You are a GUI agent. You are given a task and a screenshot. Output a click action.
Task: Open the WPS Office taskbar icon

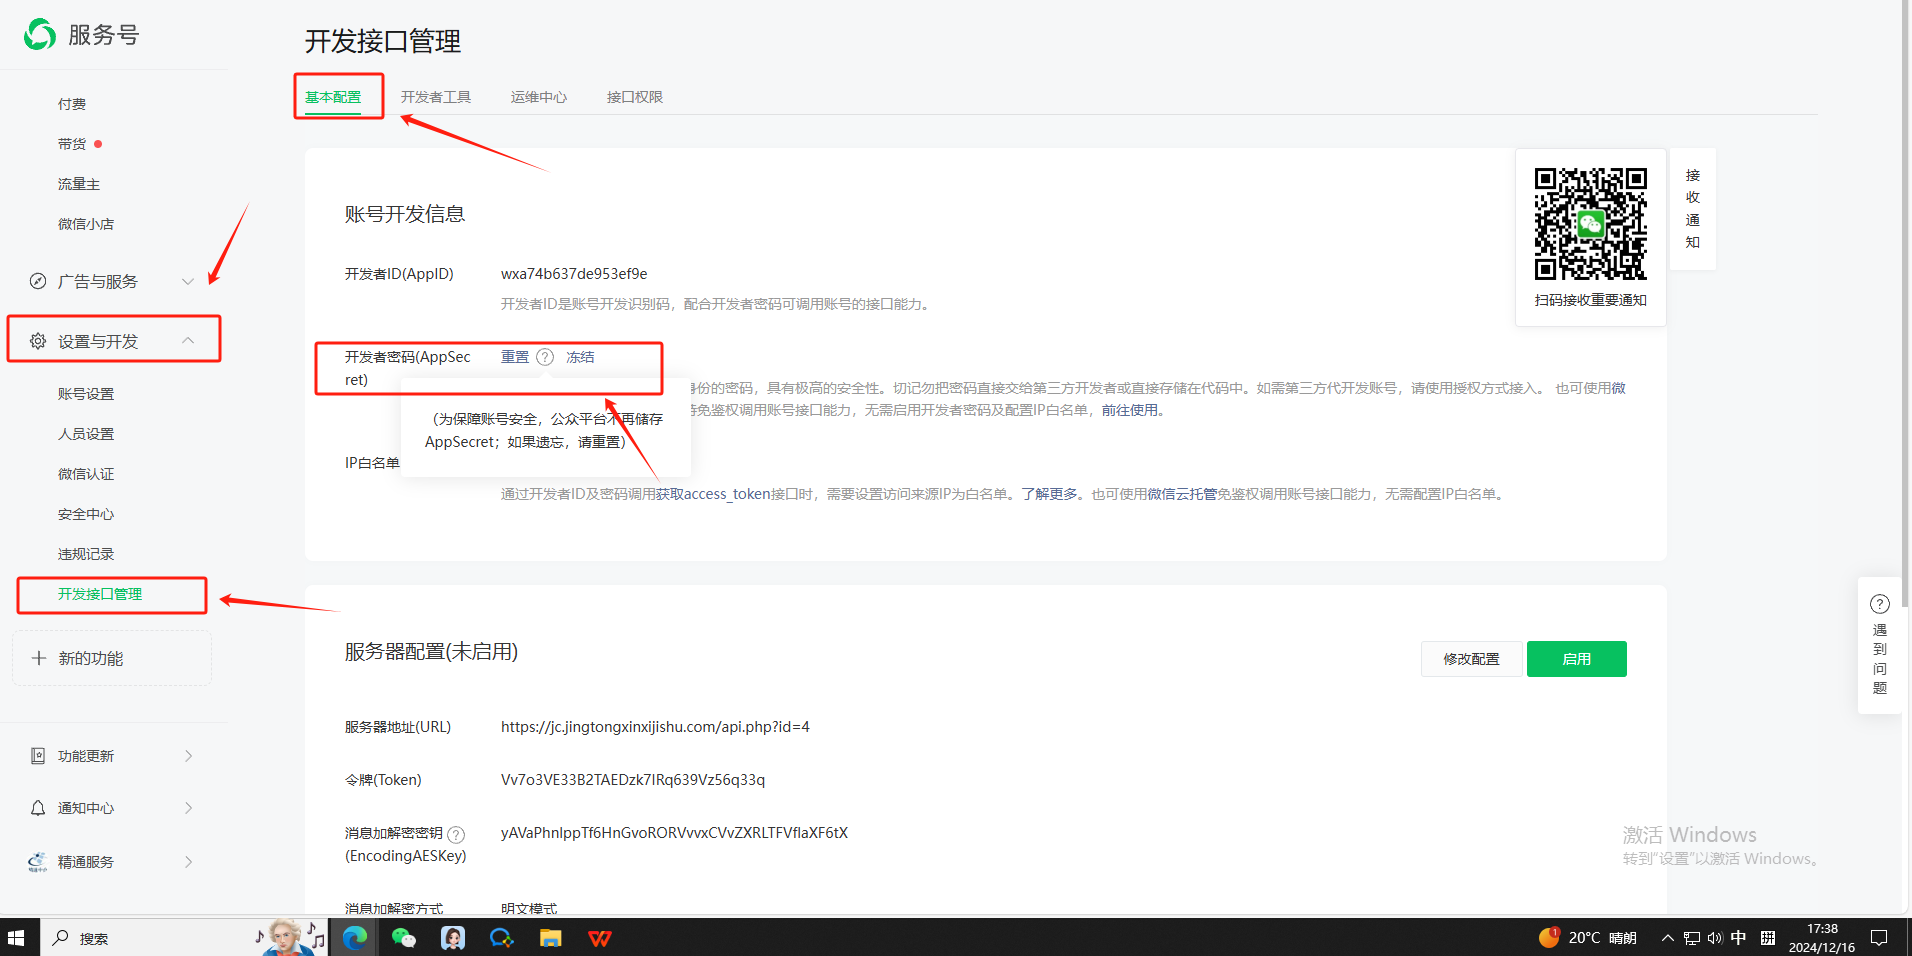pos(599,938)
